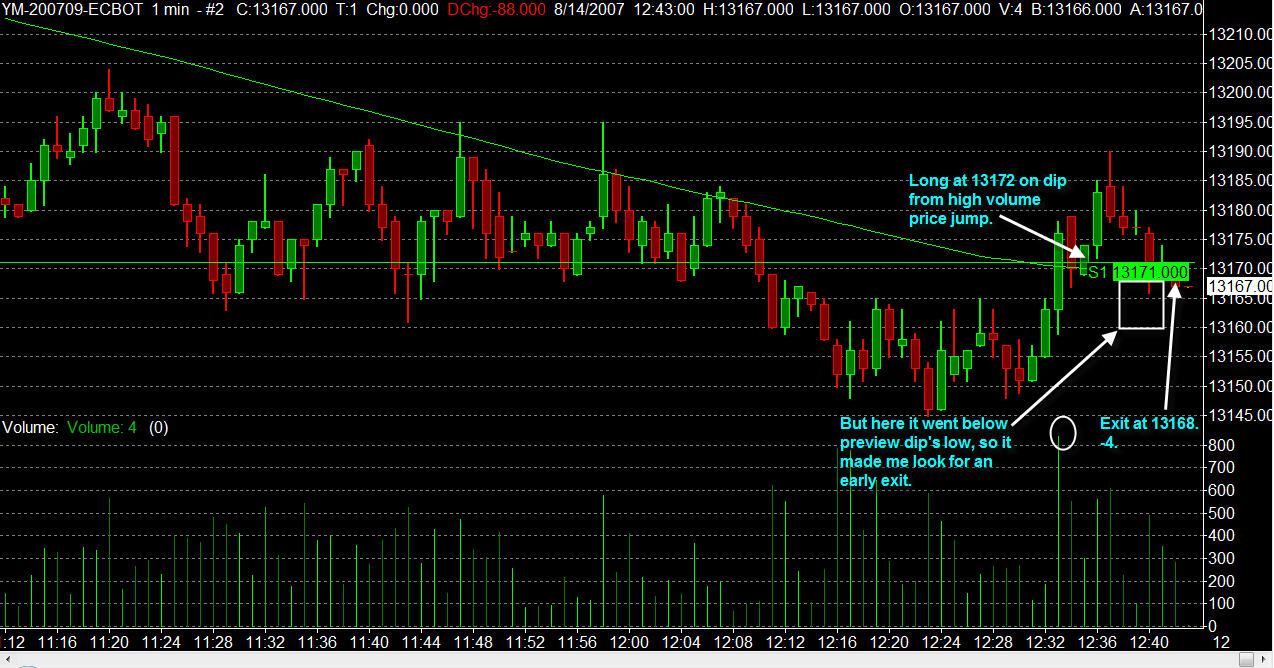This screenshot has height=668, width=1274.
Task: Click the '(0)' next to Volume label
Action: tap(158, 427)
